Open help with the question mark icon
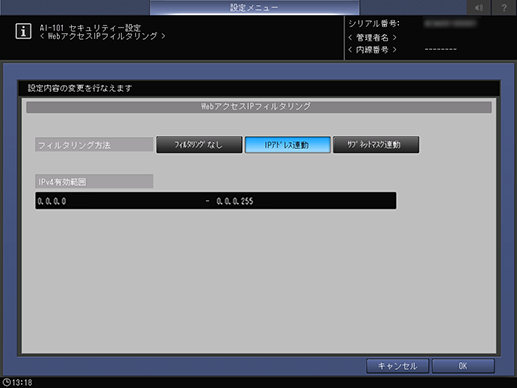The width and height of the screenshot is (517, 388). tap(504, 7)
